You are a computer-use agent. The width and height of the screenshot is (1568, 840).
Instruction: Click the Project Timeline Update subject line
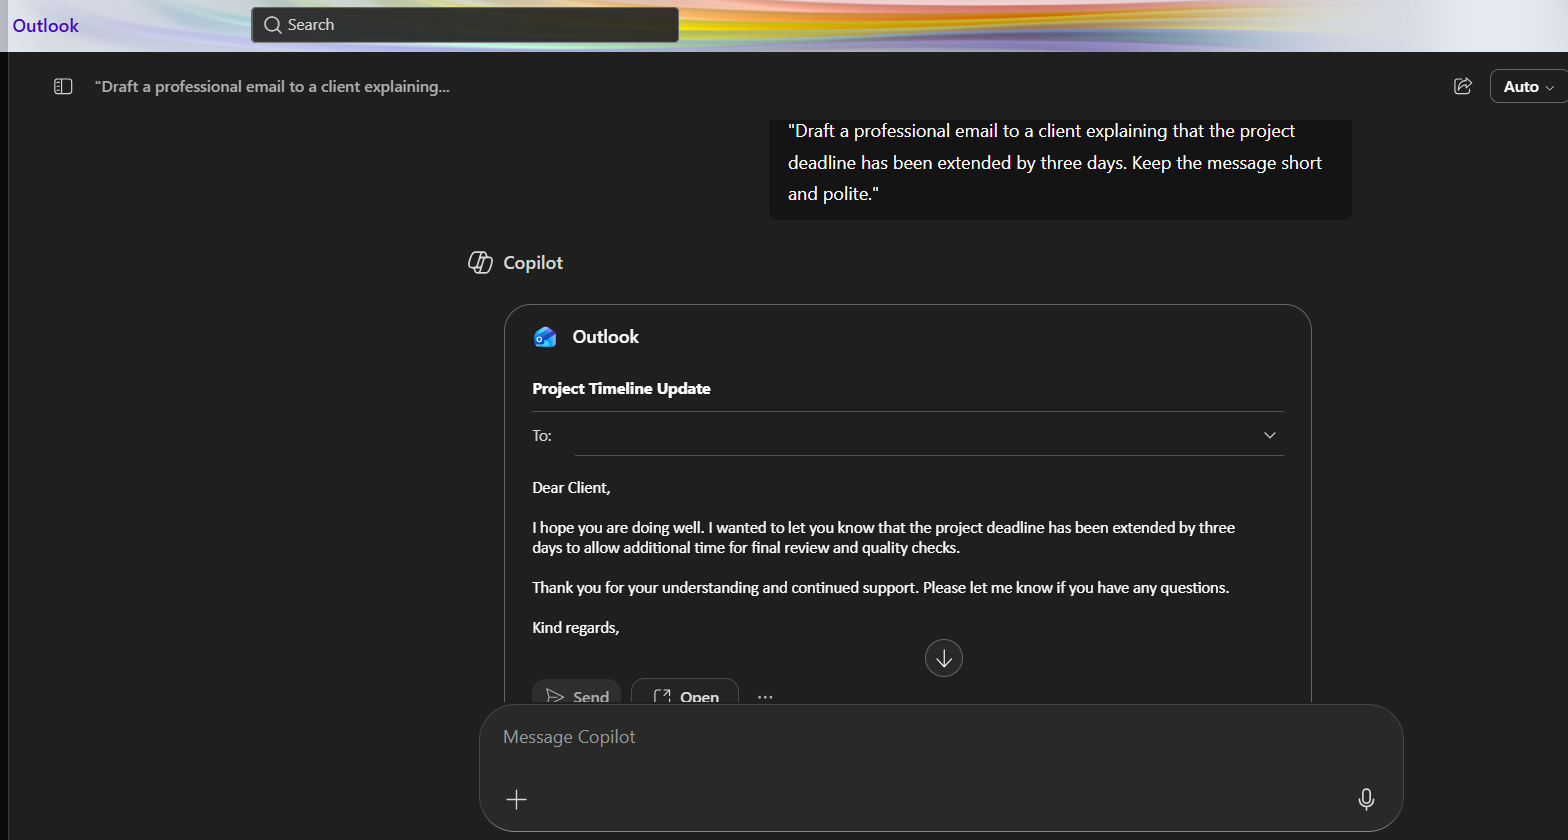click(x=621, y=389)
